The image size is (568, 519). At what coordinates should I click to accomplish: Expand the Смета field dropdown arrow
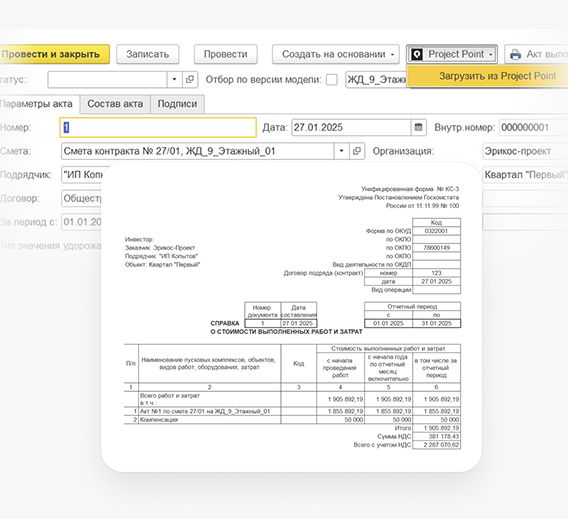(x=341, y=151)
